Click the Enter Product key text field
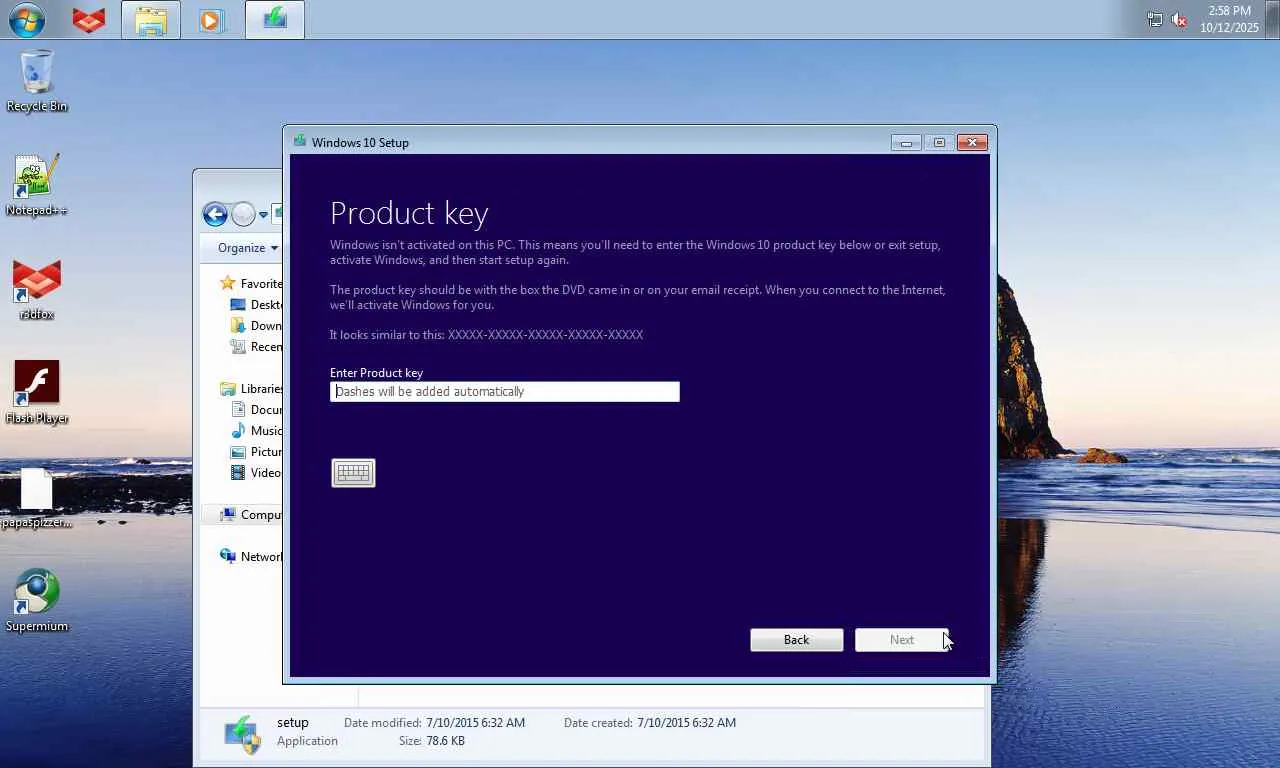 (x=505, y=392)
